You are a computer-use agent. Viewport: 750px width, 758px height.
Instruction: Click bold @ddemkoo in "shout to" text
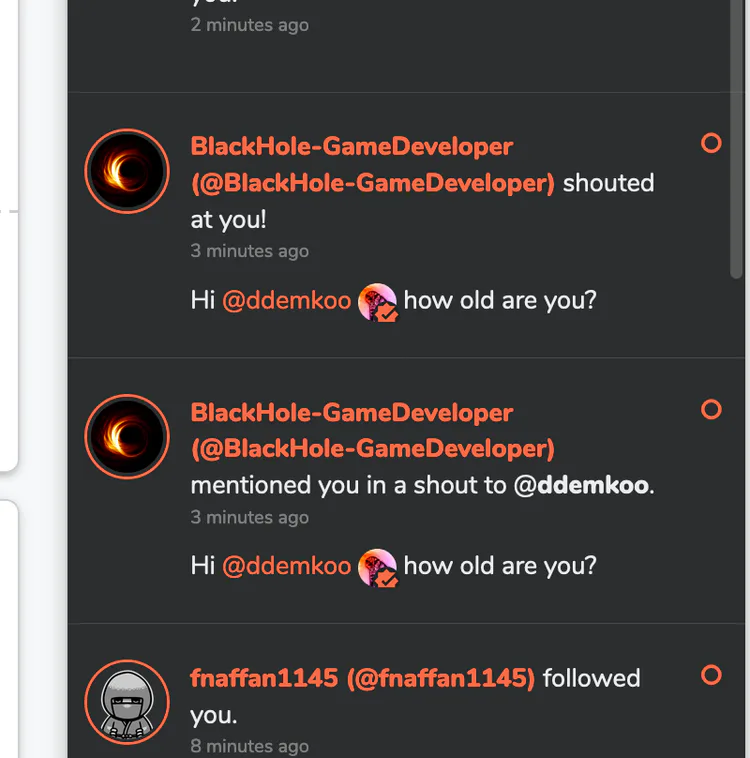click(x=582, y=486)
